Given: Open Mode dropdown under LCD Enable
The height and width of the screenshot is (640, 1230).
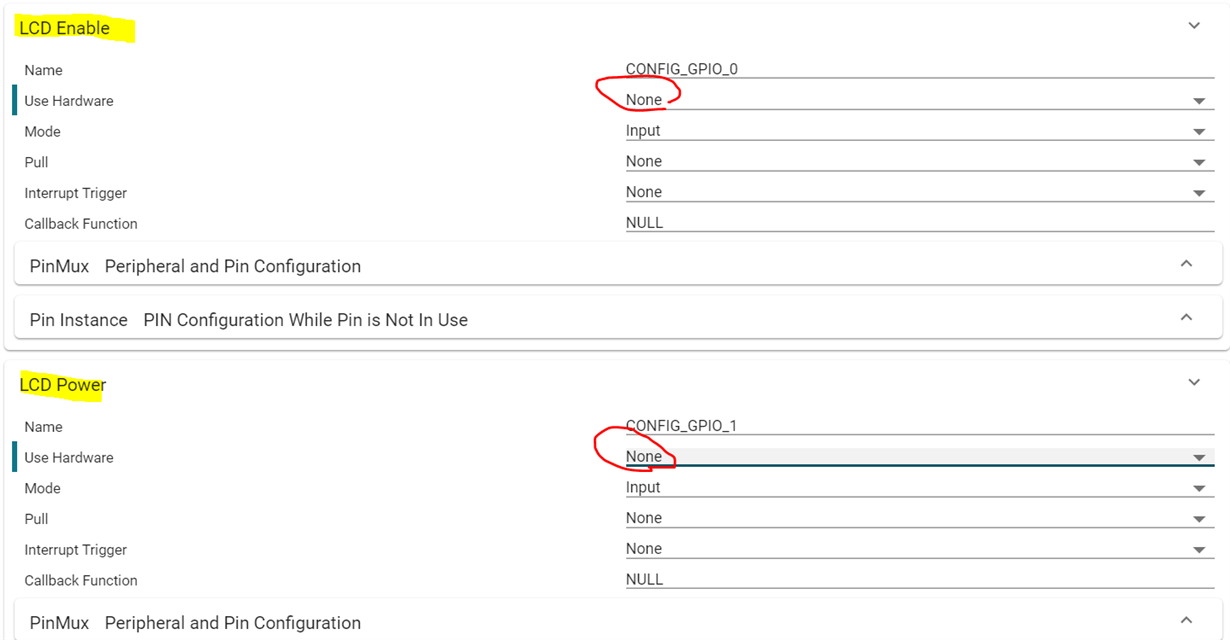Looking at the screenshot, I should (920, 131).
